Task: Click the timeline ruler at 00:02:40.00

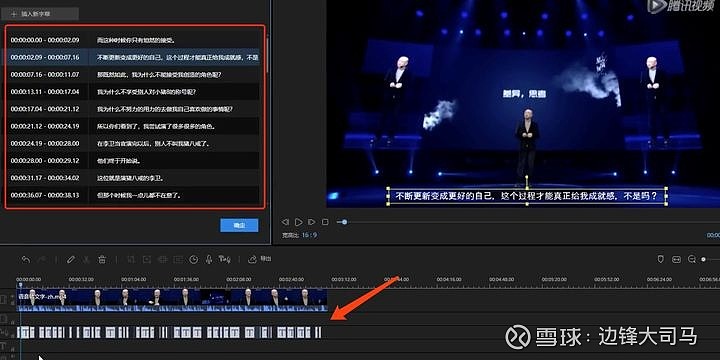Action: click(291, 279)
